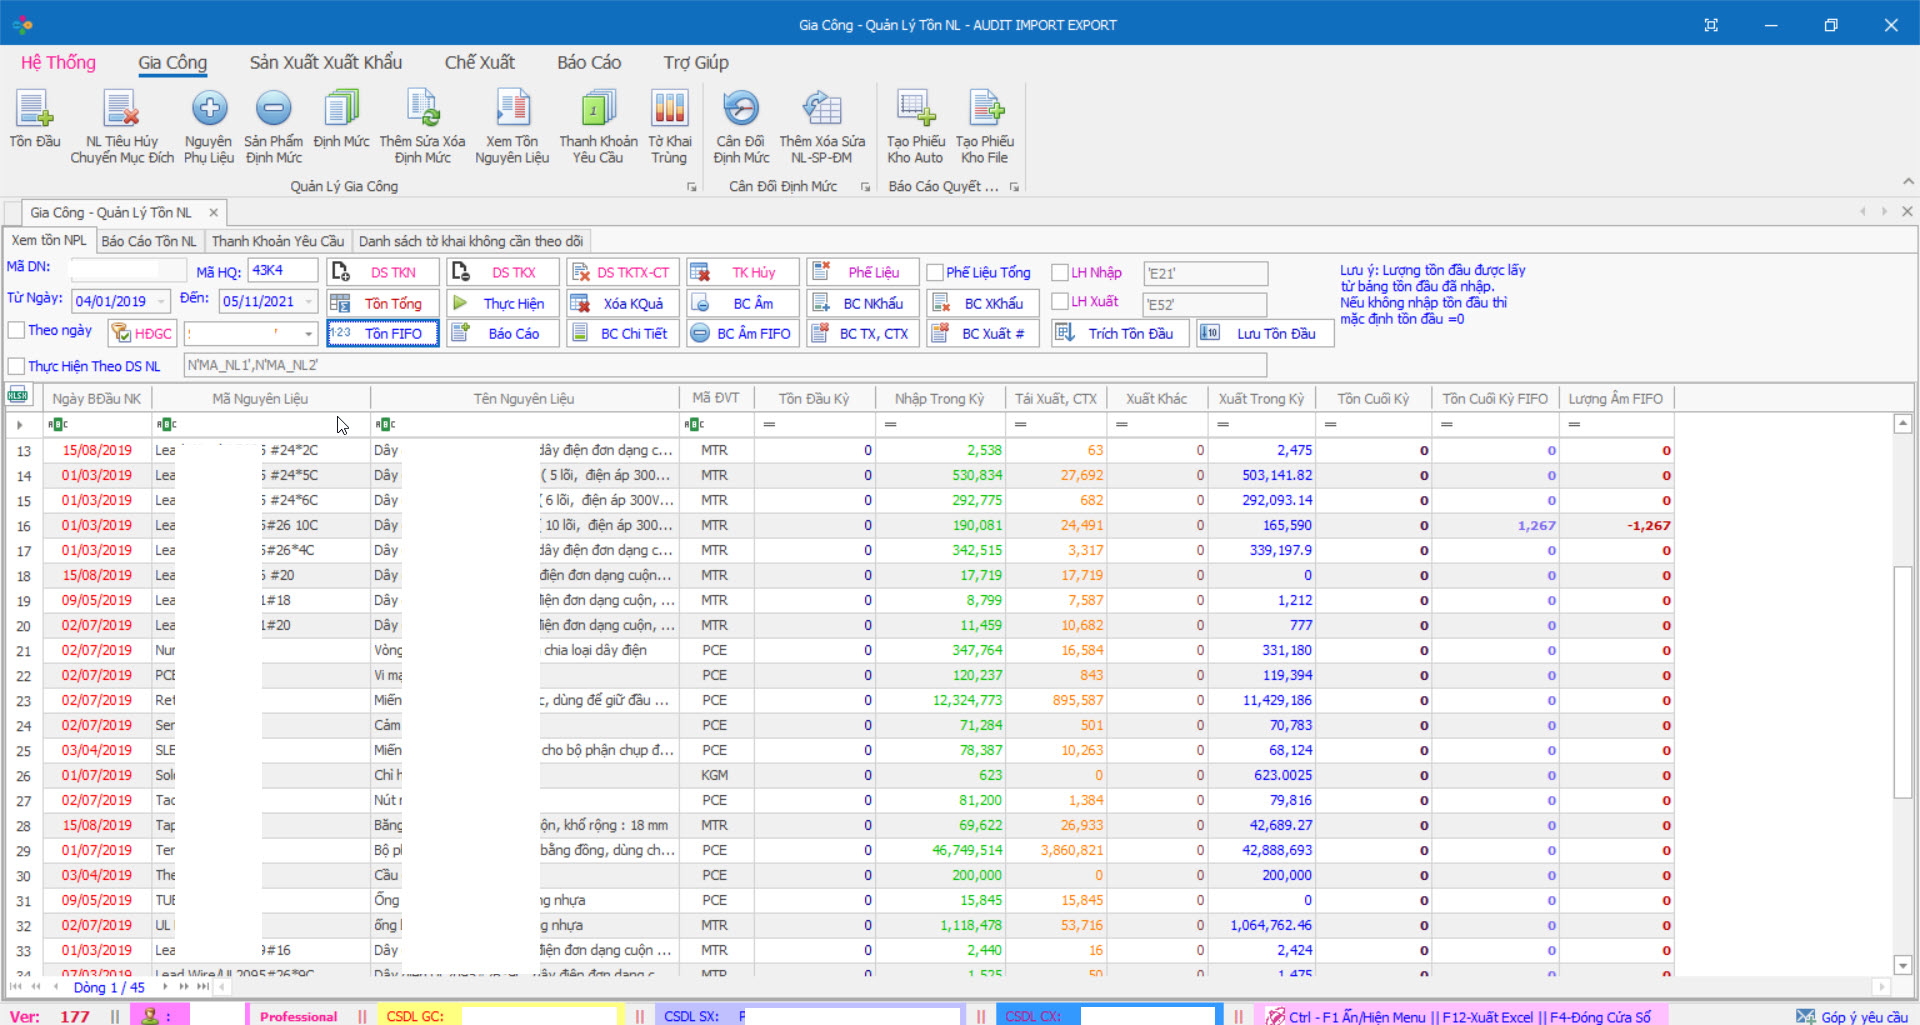Expand the Đến date picker dropdown

point(308,302)
